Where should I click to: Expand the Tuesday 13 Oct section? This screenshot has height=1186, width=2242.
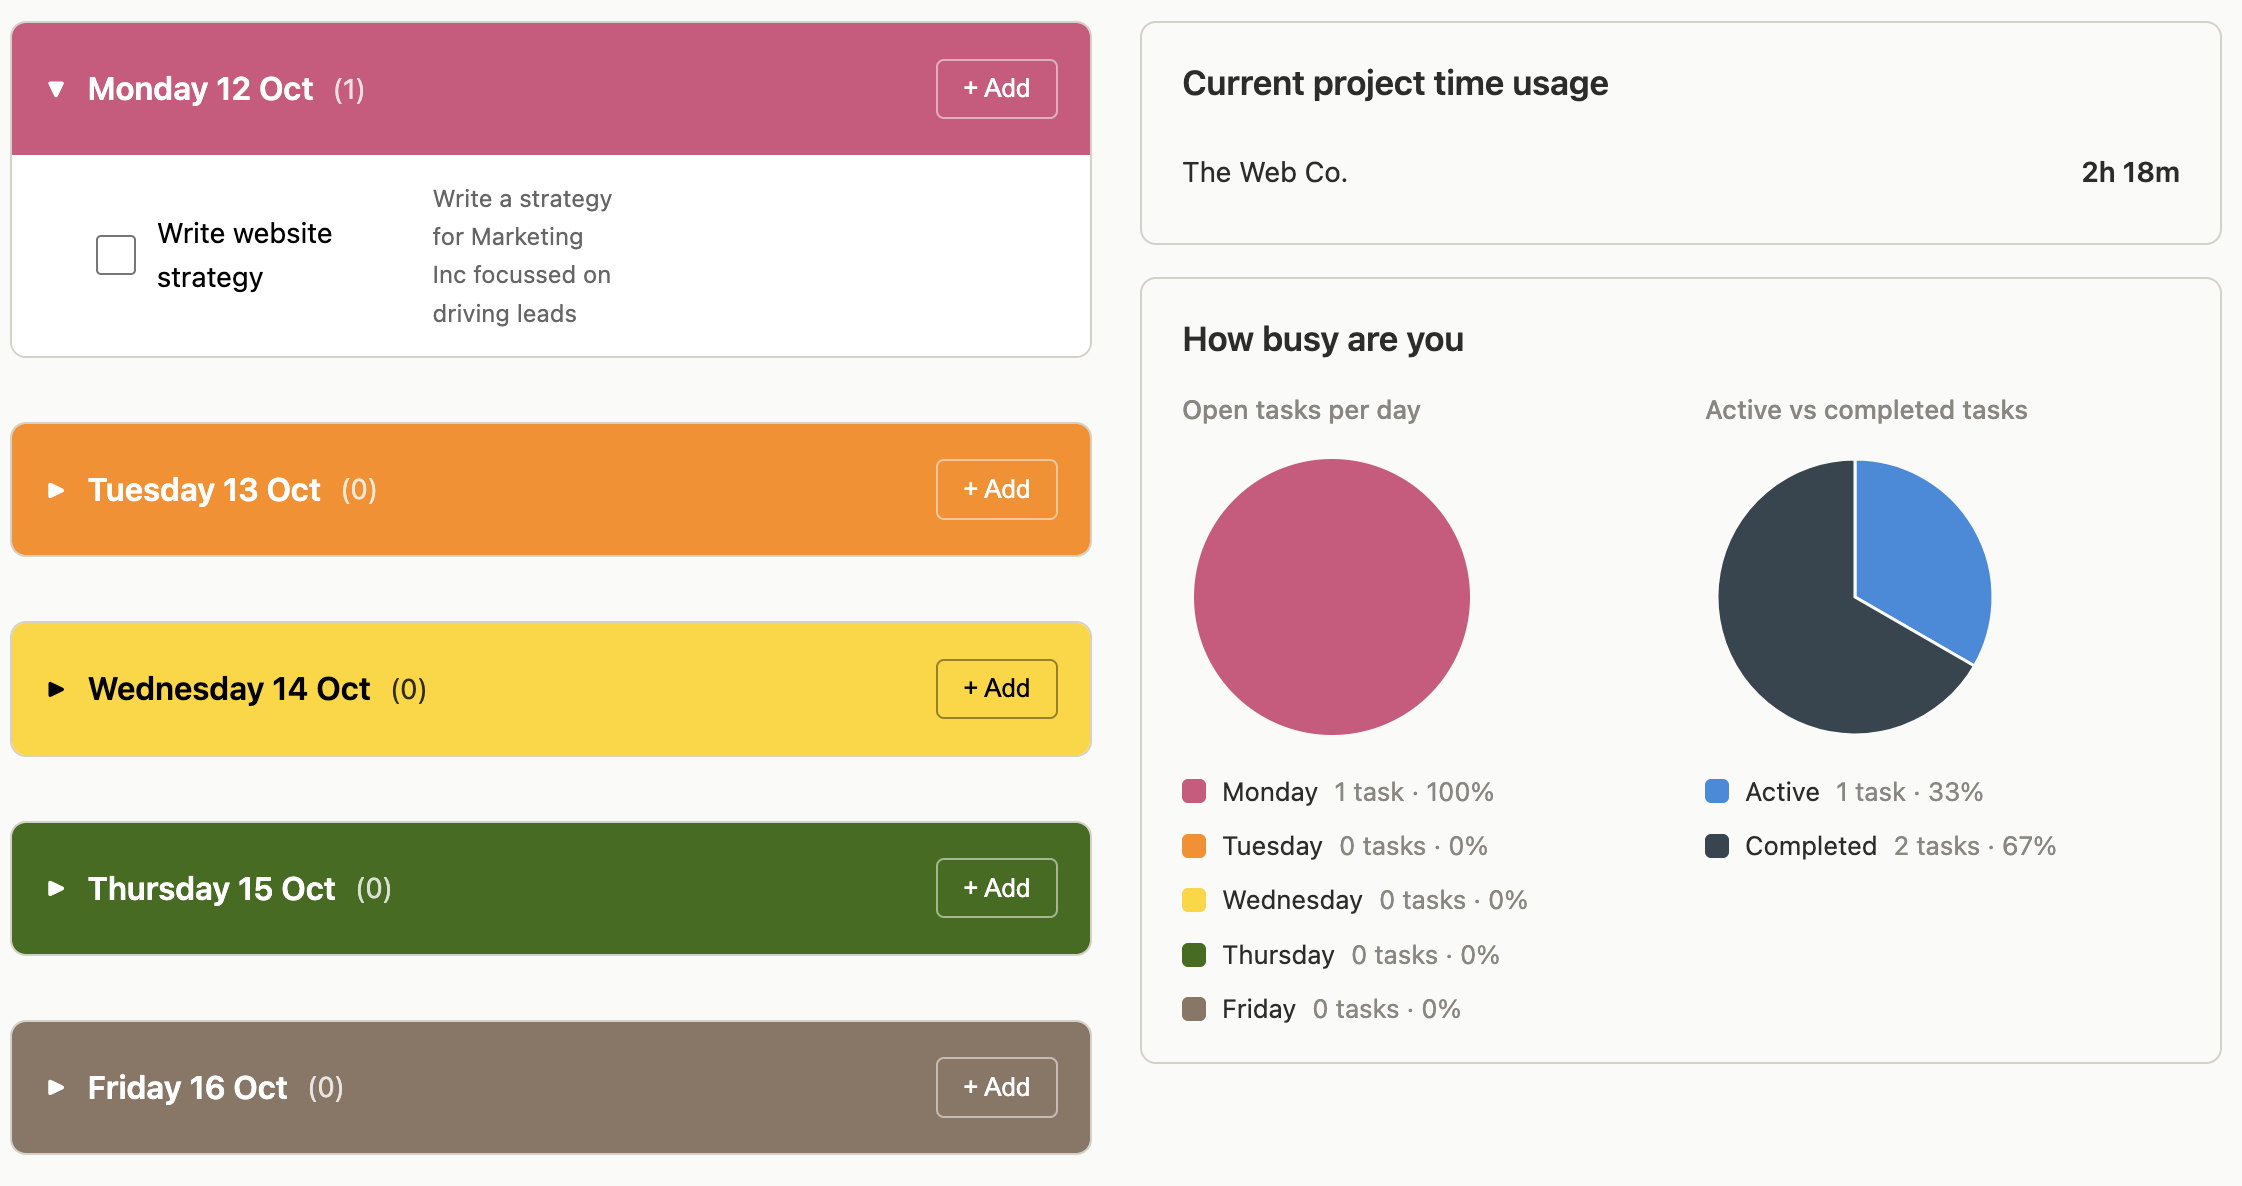(x=56, y=490)
